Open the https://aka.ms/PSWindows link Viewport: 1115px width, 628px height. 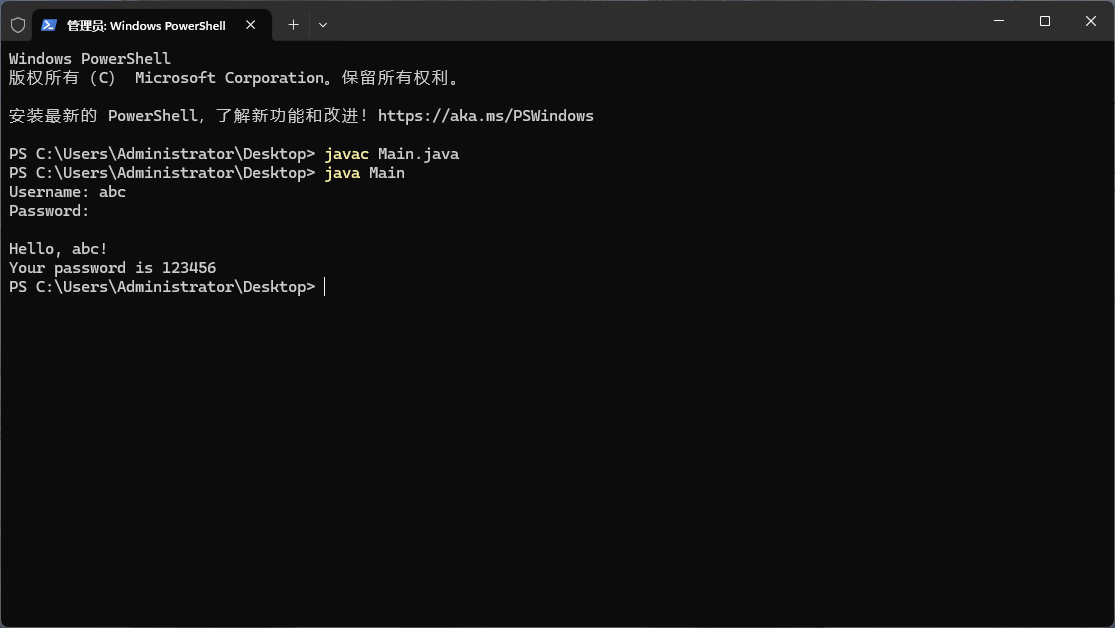[485, 116]
